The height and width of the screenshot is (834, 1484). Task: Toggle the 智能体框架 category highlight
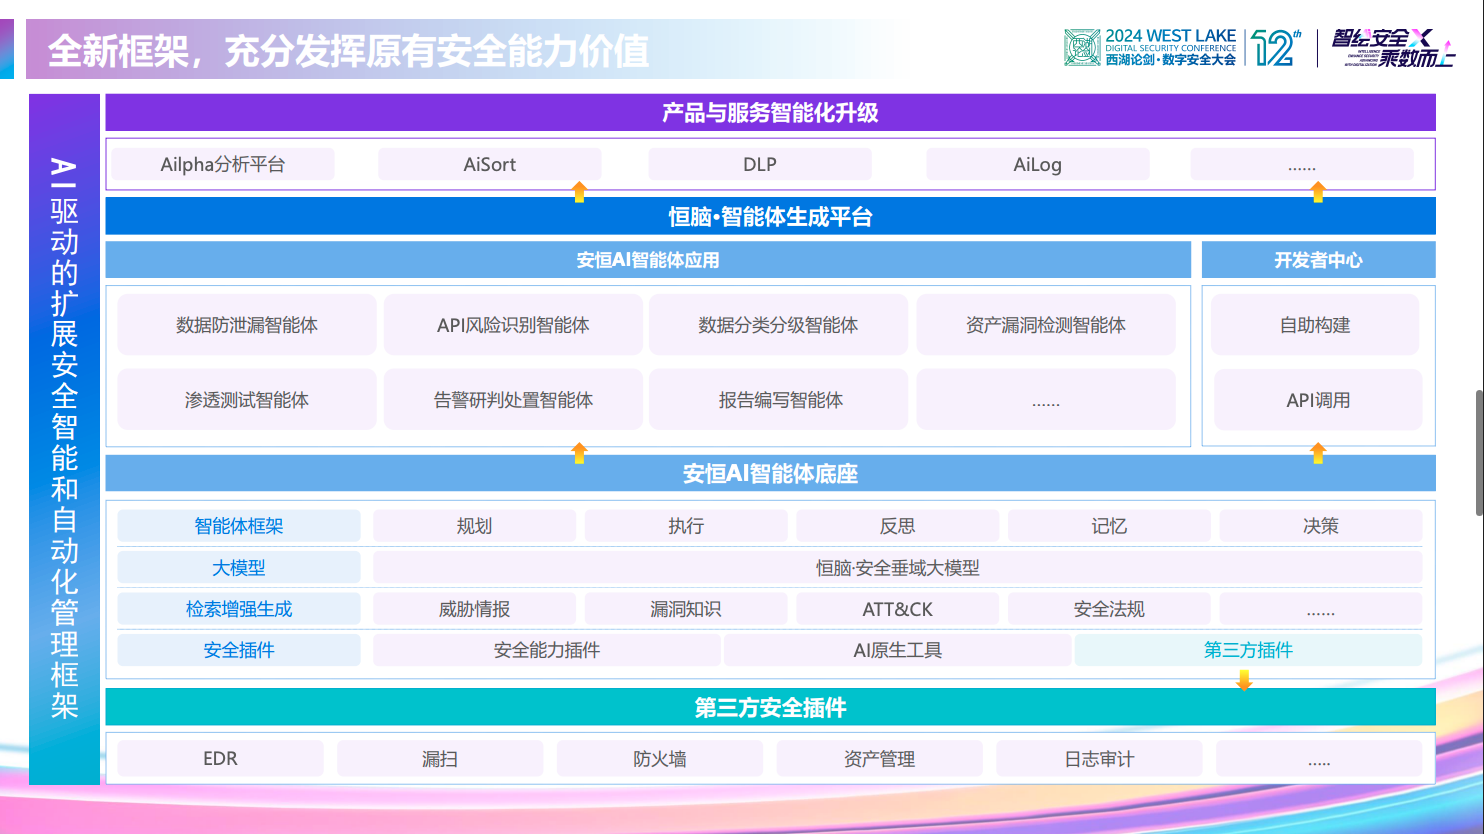239,525
